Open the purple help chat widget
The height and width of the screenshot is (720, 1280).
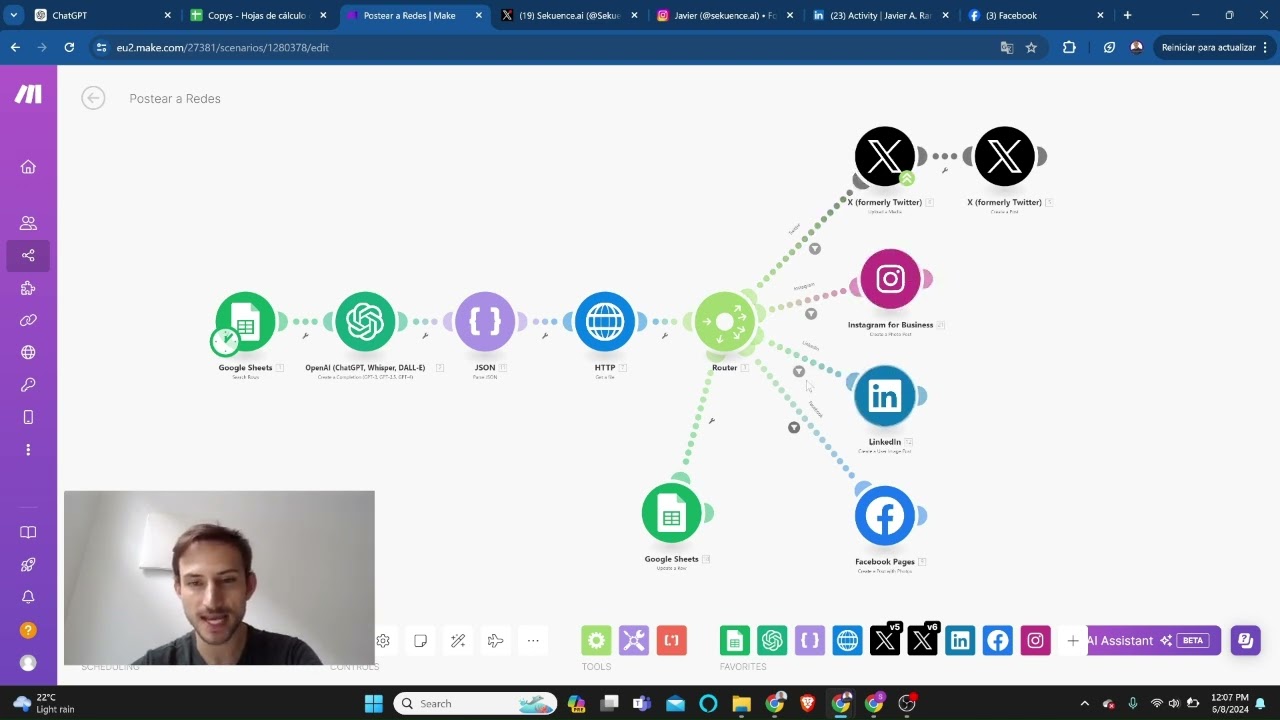[x=1245, y=641]
